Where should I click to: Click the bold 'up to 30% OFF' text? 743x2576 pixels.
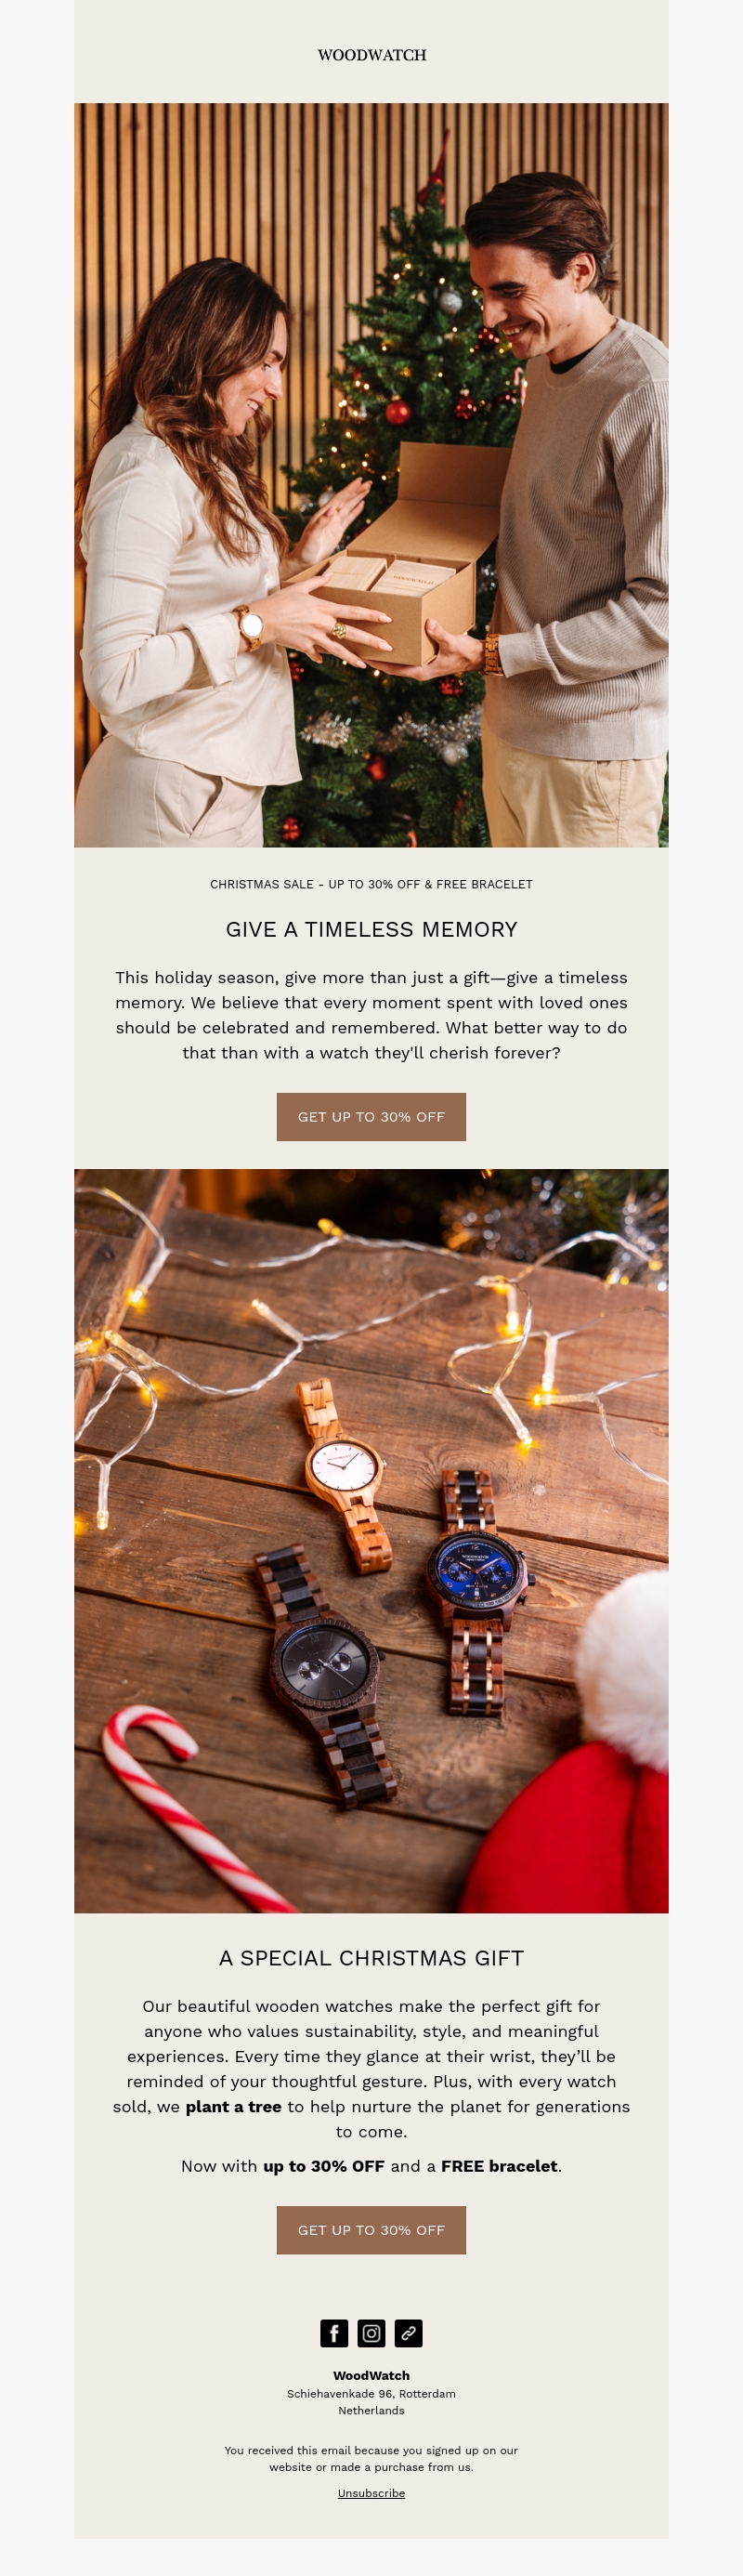[x=324, y=2166]
